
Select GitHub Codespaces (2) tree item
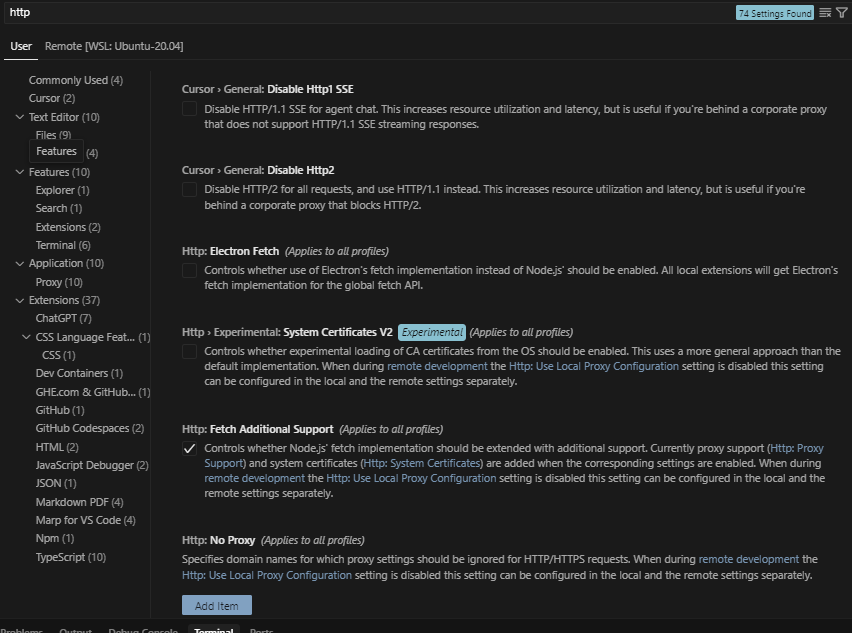pyautogui.click(x=90, y=428)
